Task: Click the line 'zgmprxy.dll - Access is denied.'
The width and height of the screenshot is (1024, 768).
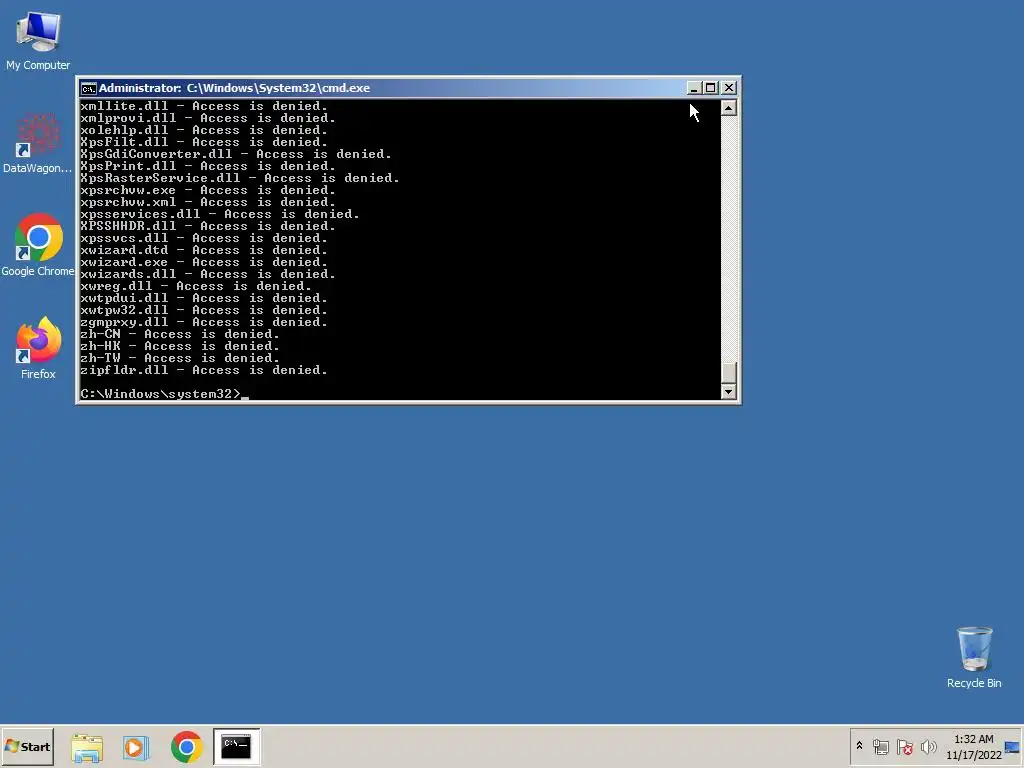Action: click(204, 322)
